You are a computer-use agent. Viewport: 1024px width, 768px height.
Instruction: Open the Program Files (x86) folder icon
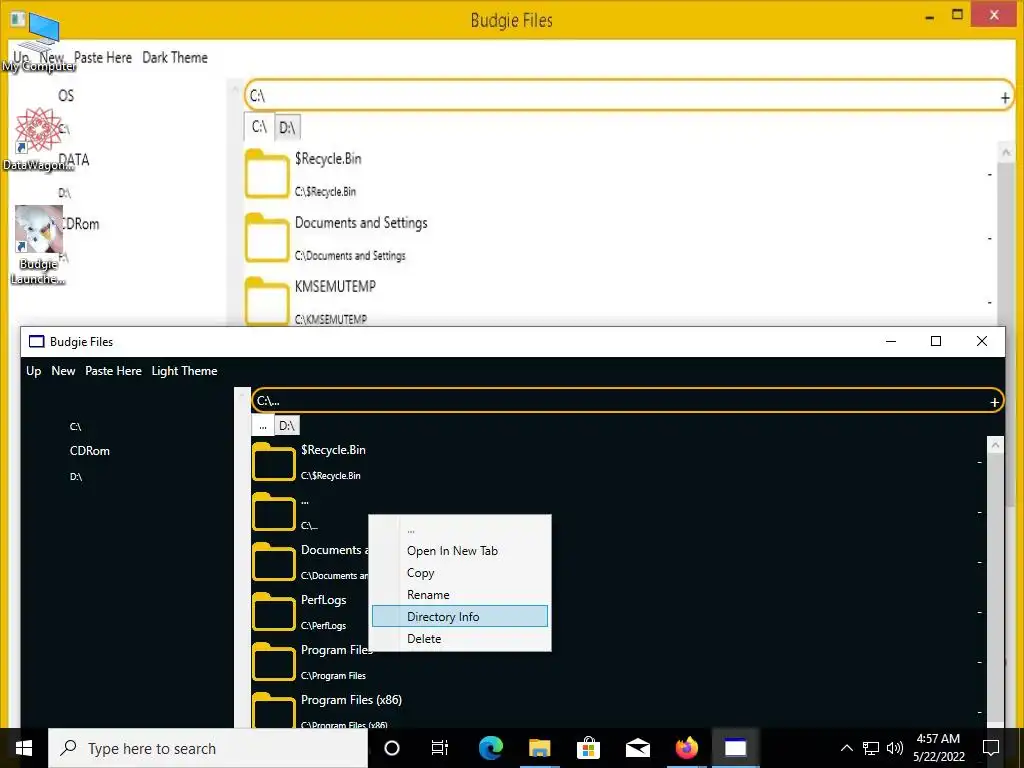274,711
